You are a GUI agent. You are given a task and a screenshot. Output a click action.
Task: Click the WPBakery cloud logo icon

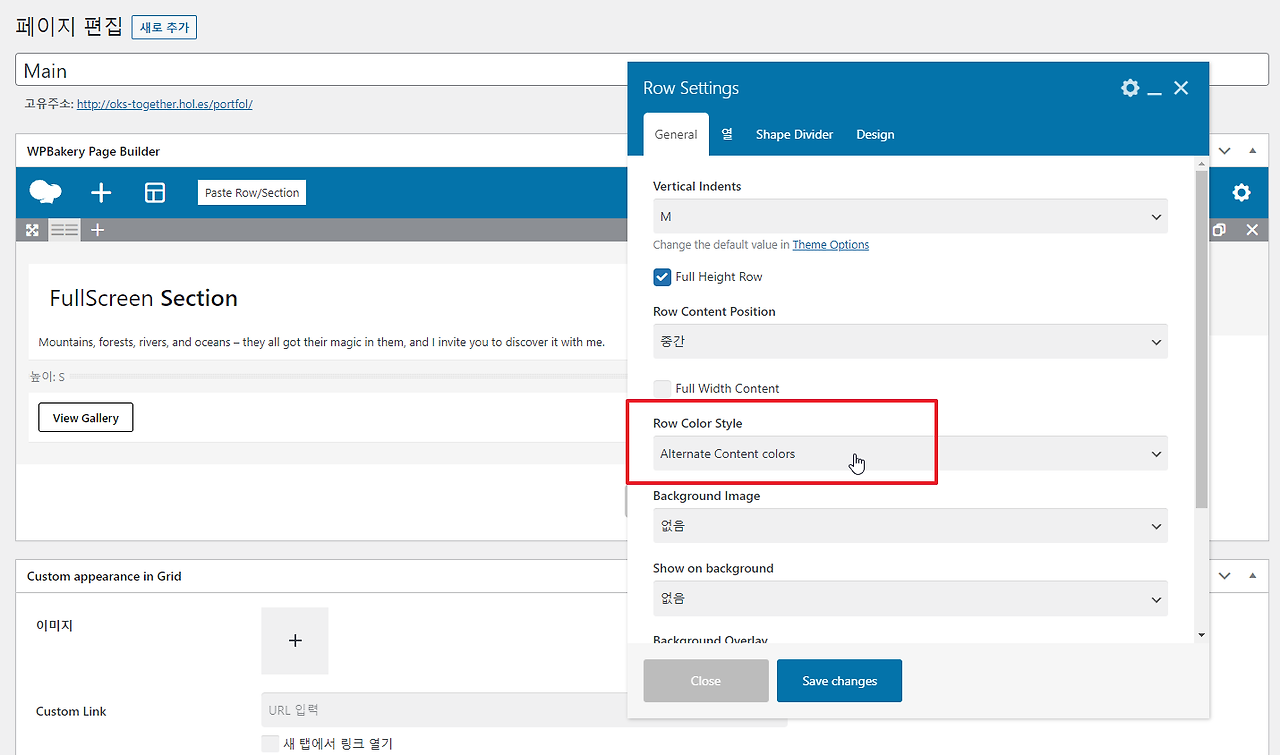[46, 192]
